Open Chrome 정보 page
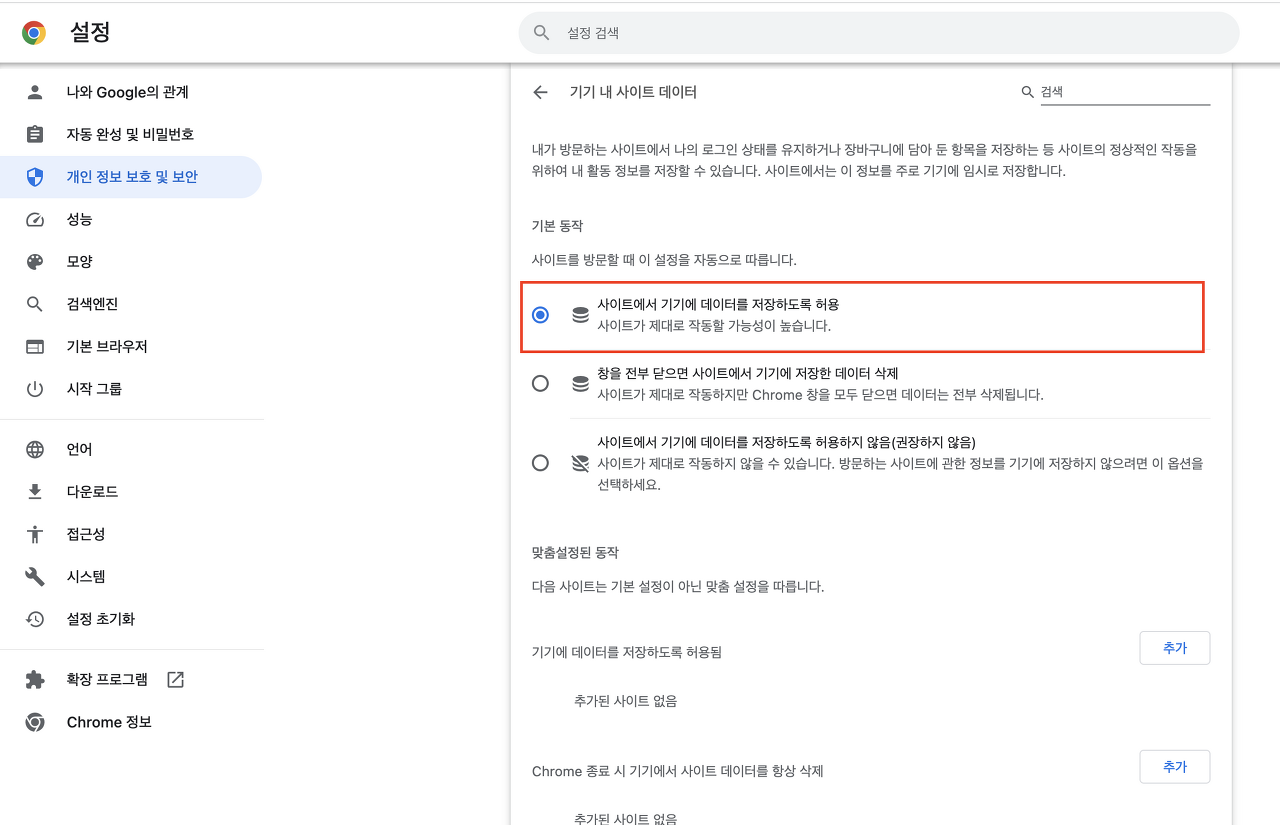 [131, 722]
